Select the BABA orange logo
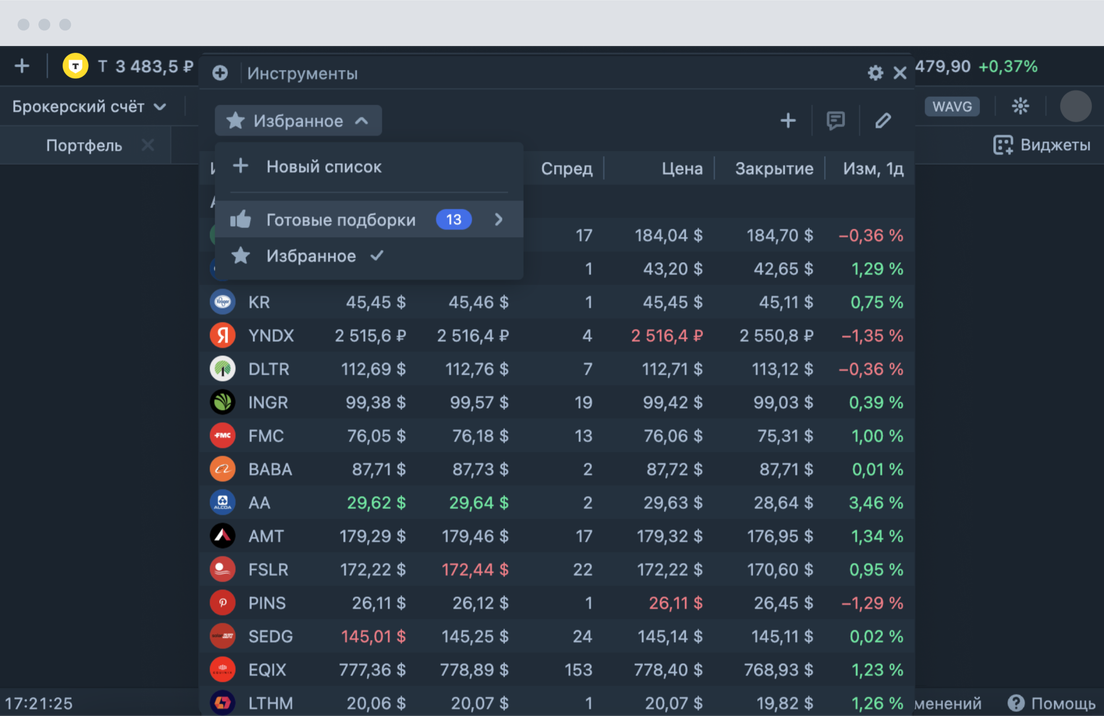The width and height of the screenshot is (1104, 716). 222,469
